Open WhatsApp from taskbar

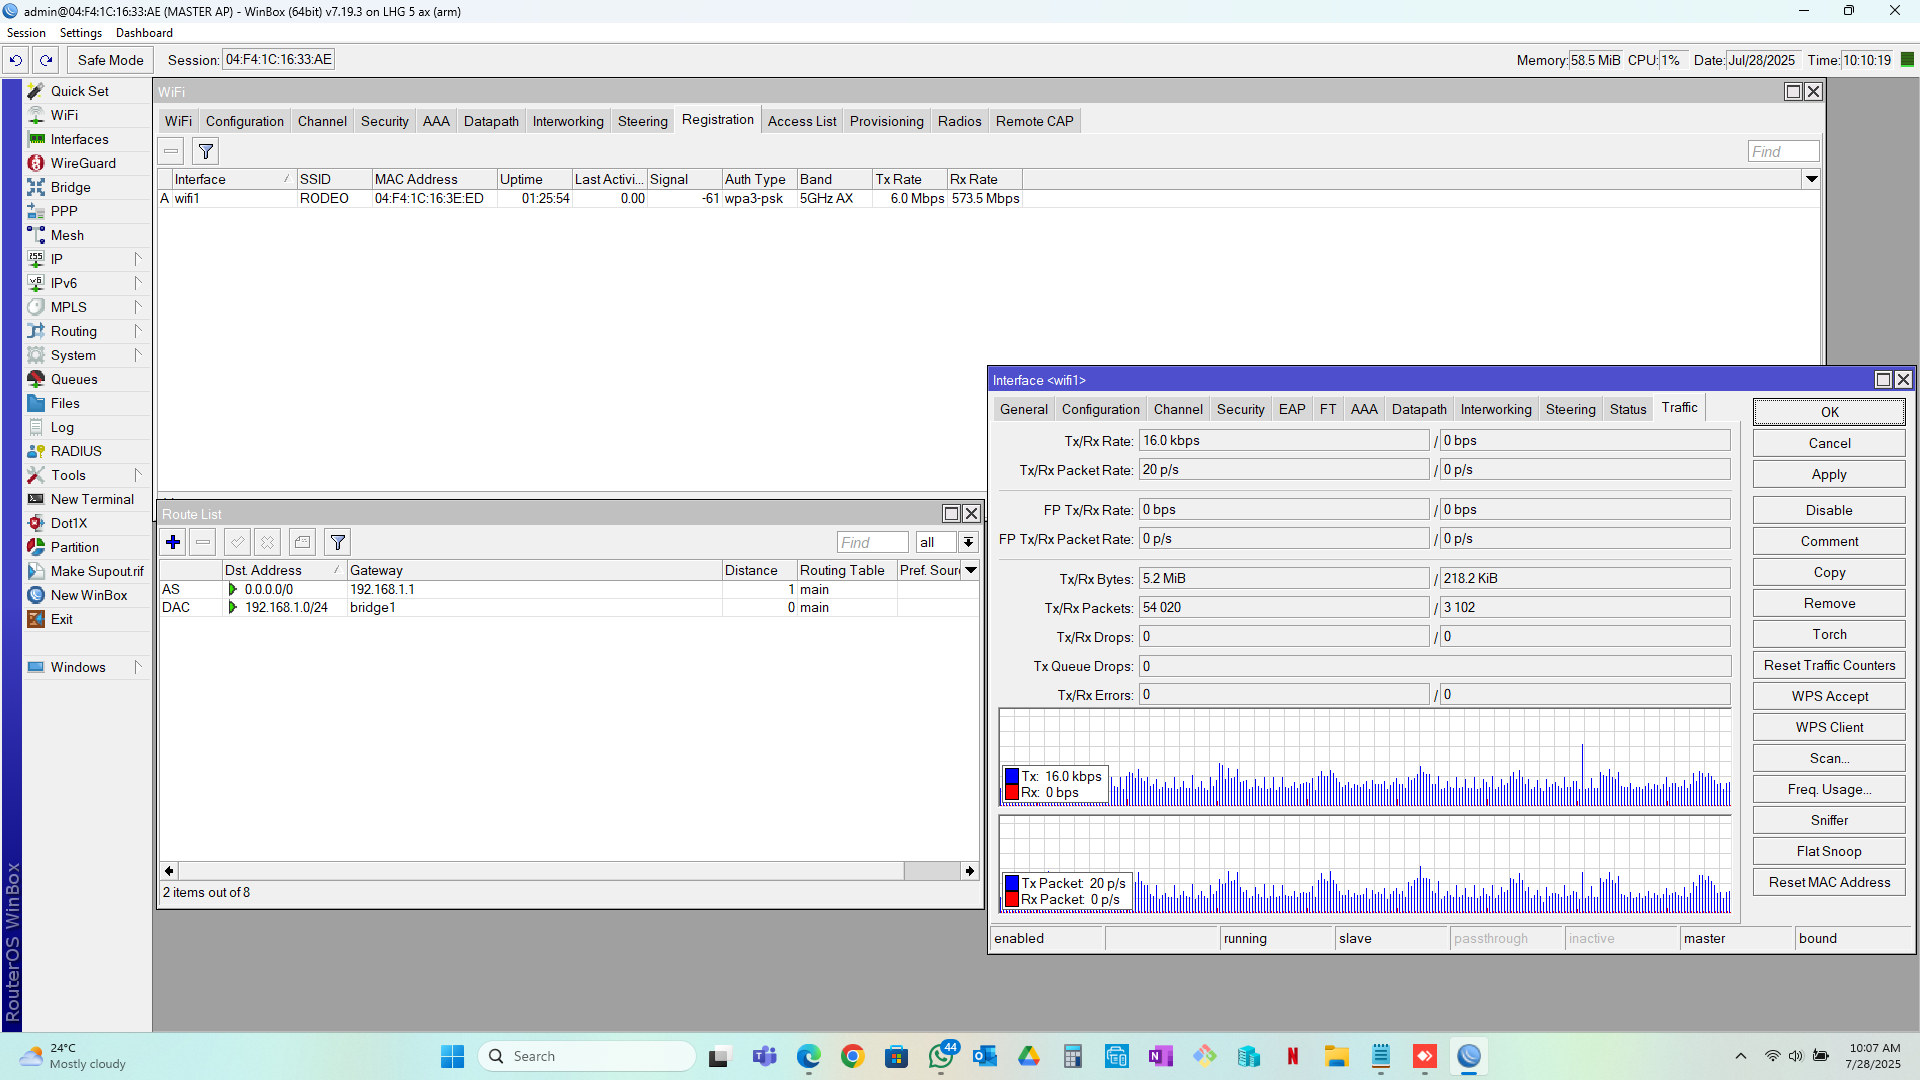[940, 1056]
